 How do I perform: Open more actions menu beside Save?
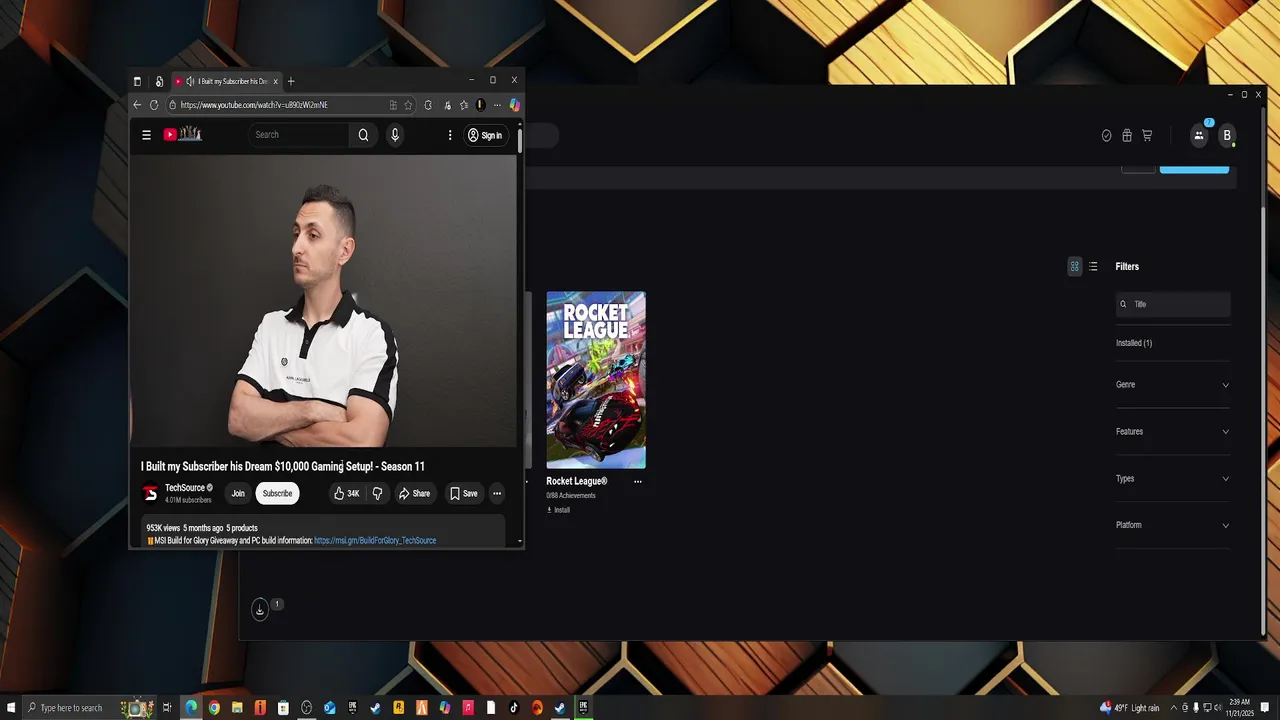[x=497, y=493]
